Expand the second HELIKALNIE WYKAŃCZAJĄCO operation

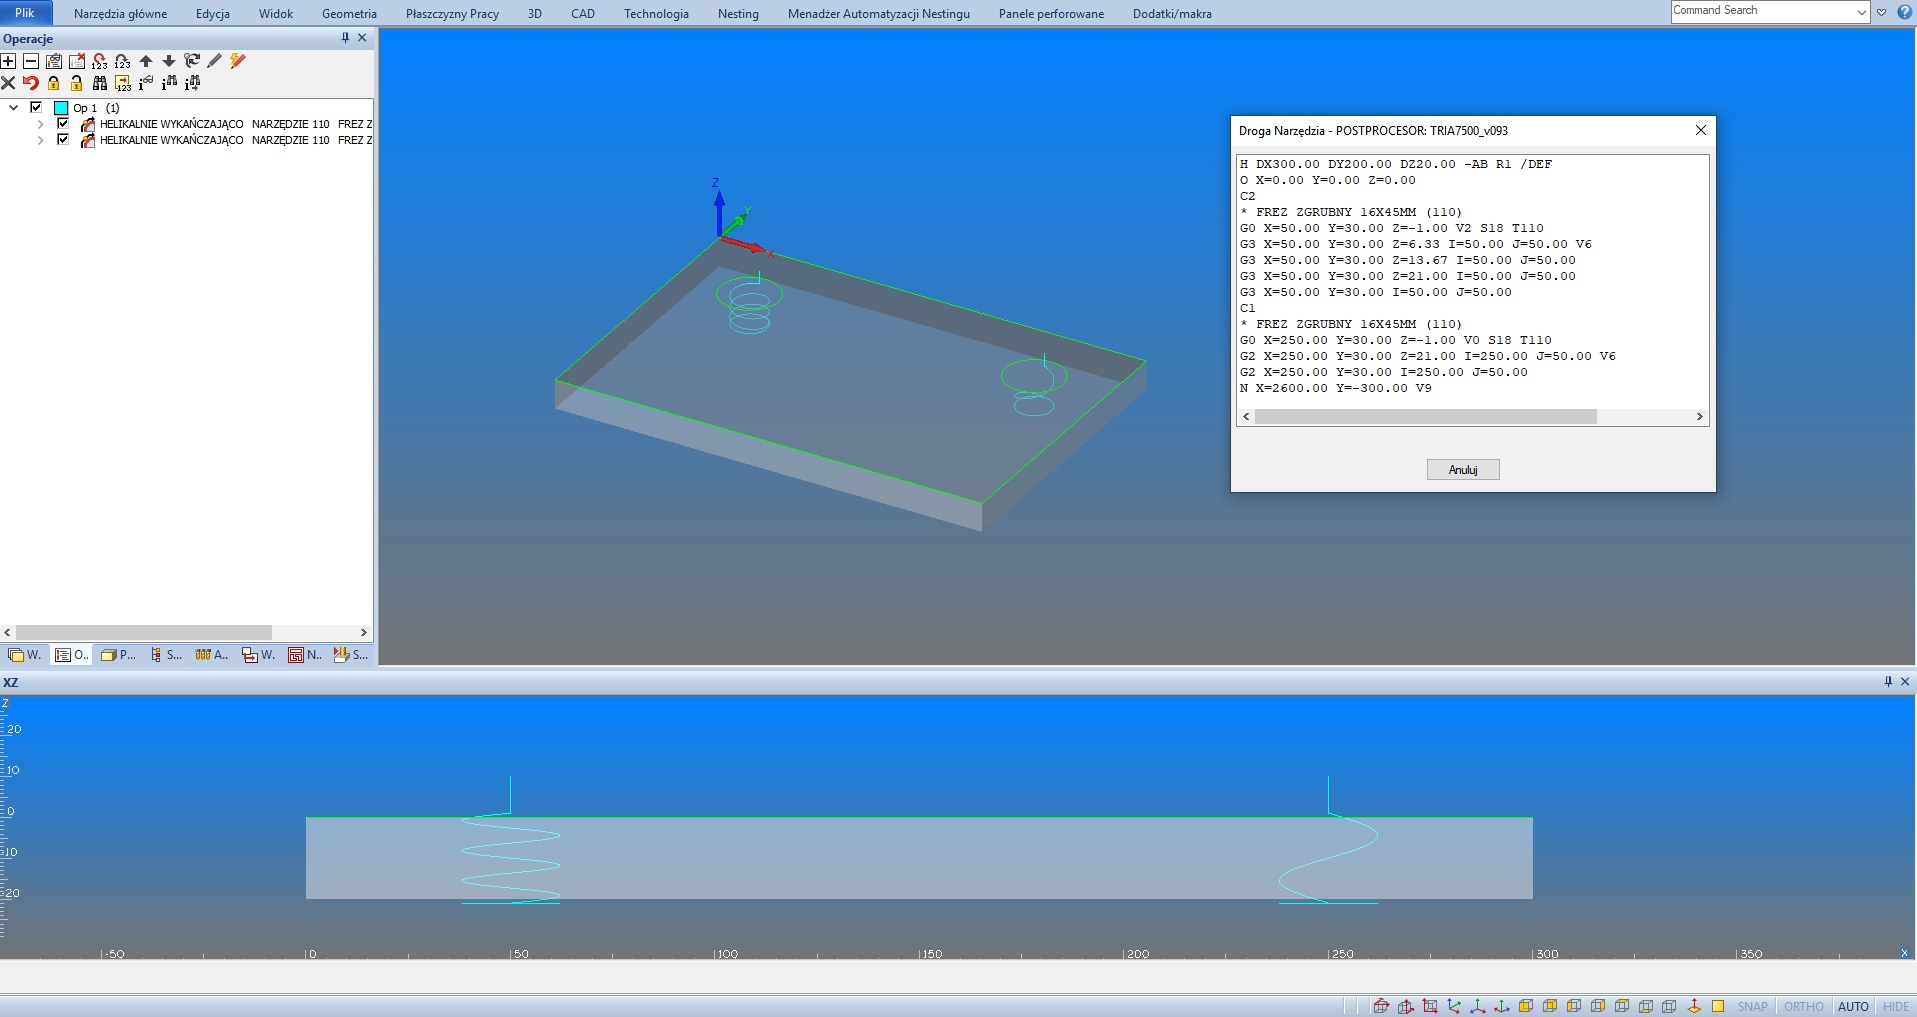[x=40, y=140]
